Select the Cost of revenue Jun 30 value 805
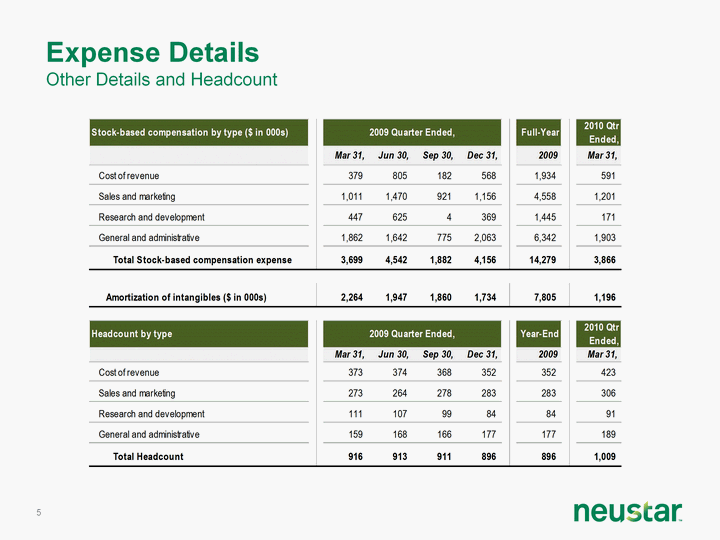Viewport: 720px width, 540px height. click(x=399, y=176)
